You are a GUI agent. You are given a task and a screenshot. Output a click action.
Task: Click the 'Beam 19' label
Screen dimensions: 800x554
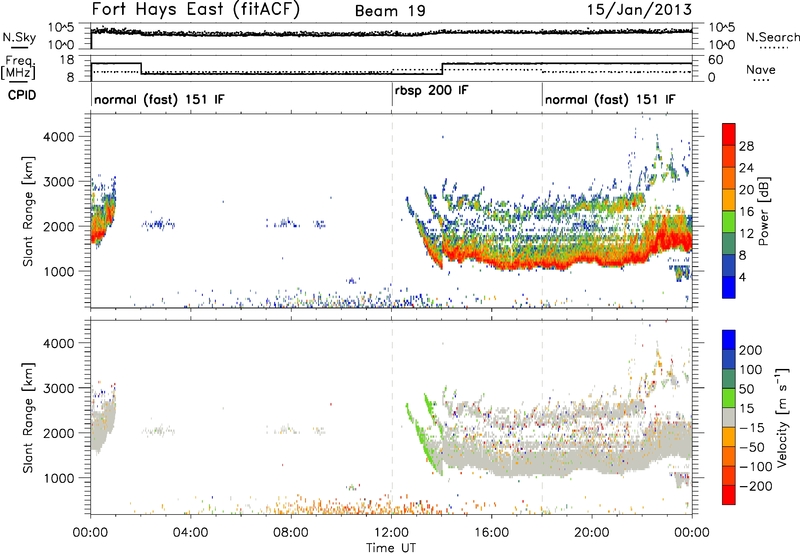point(390,11)
